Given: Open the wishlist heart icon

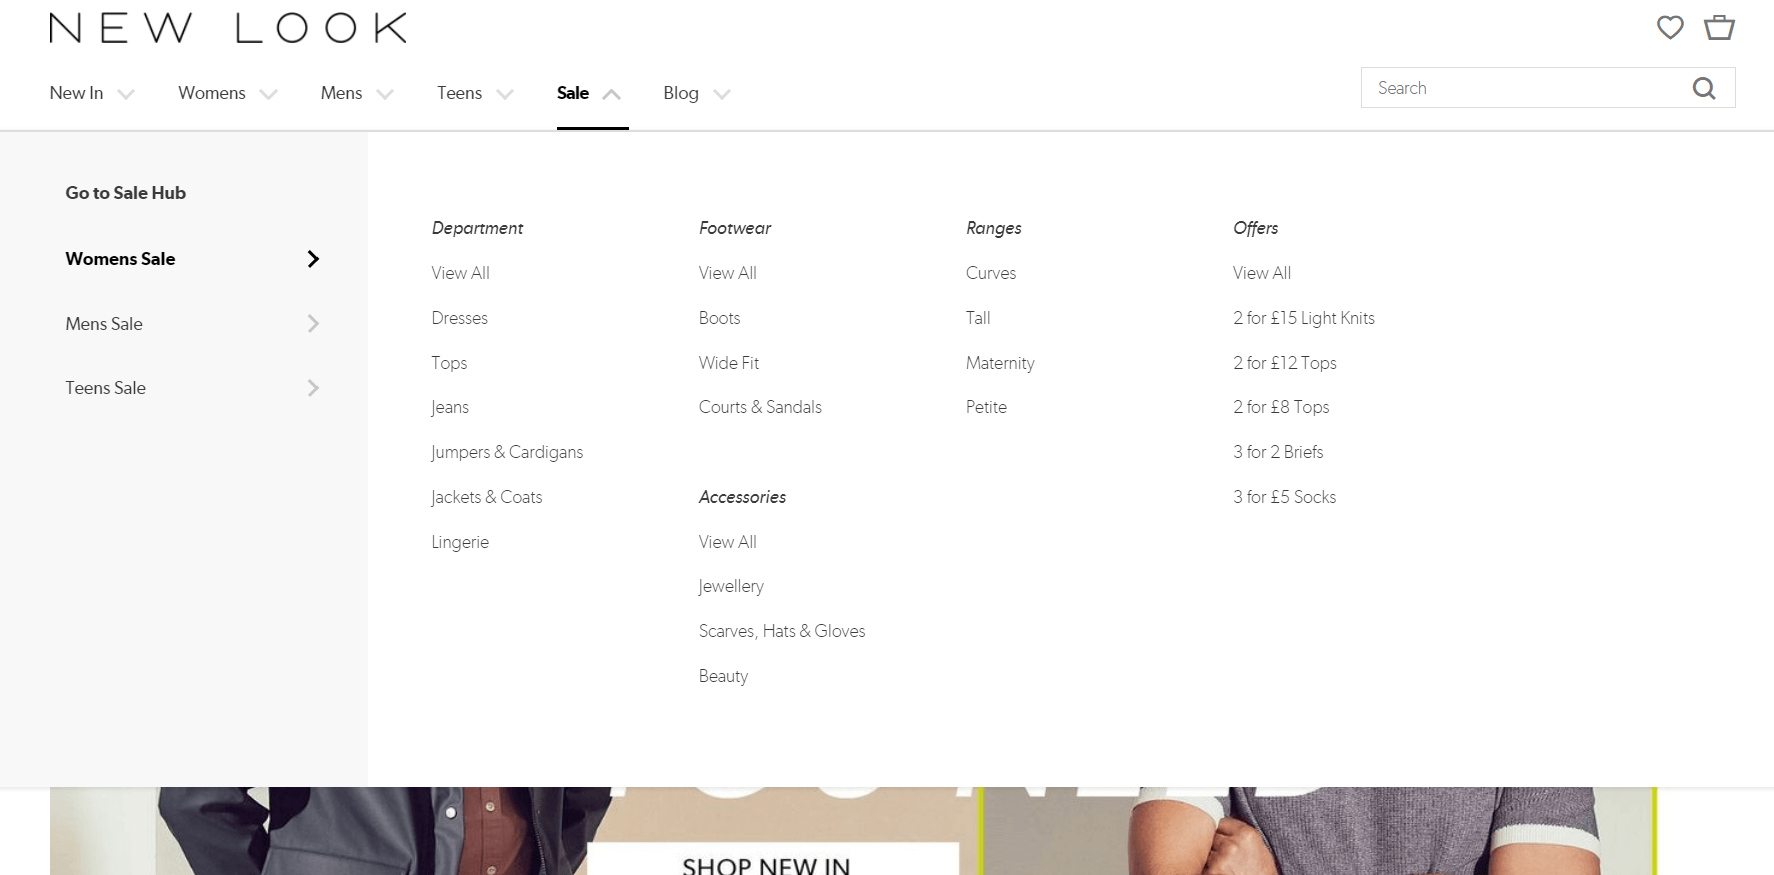Looking at the screenshot, I should point(1670,27).
